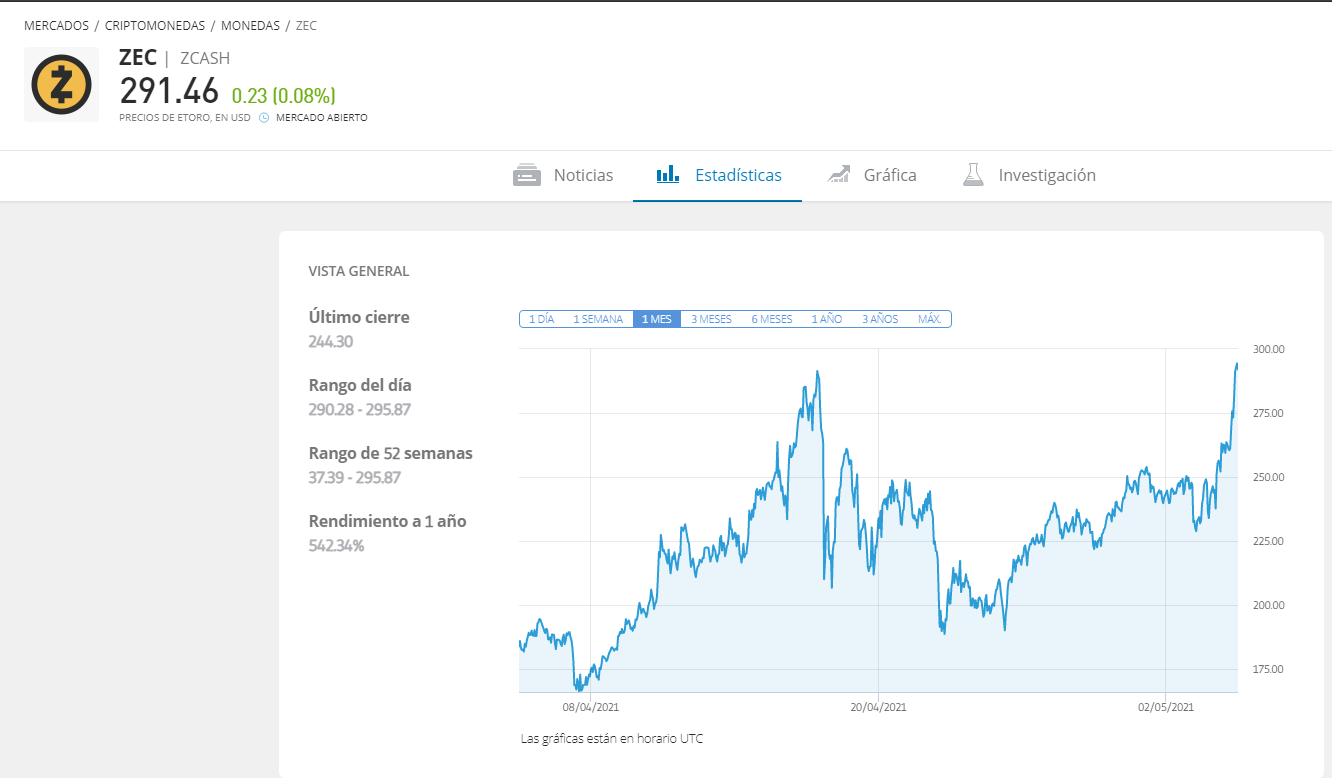
Task: Click the Investigación flask icon
Action: 973,175
